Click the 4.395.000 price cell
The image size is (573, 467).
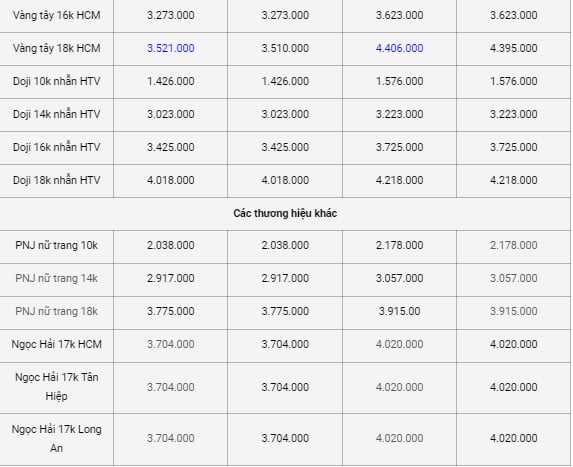513,48
